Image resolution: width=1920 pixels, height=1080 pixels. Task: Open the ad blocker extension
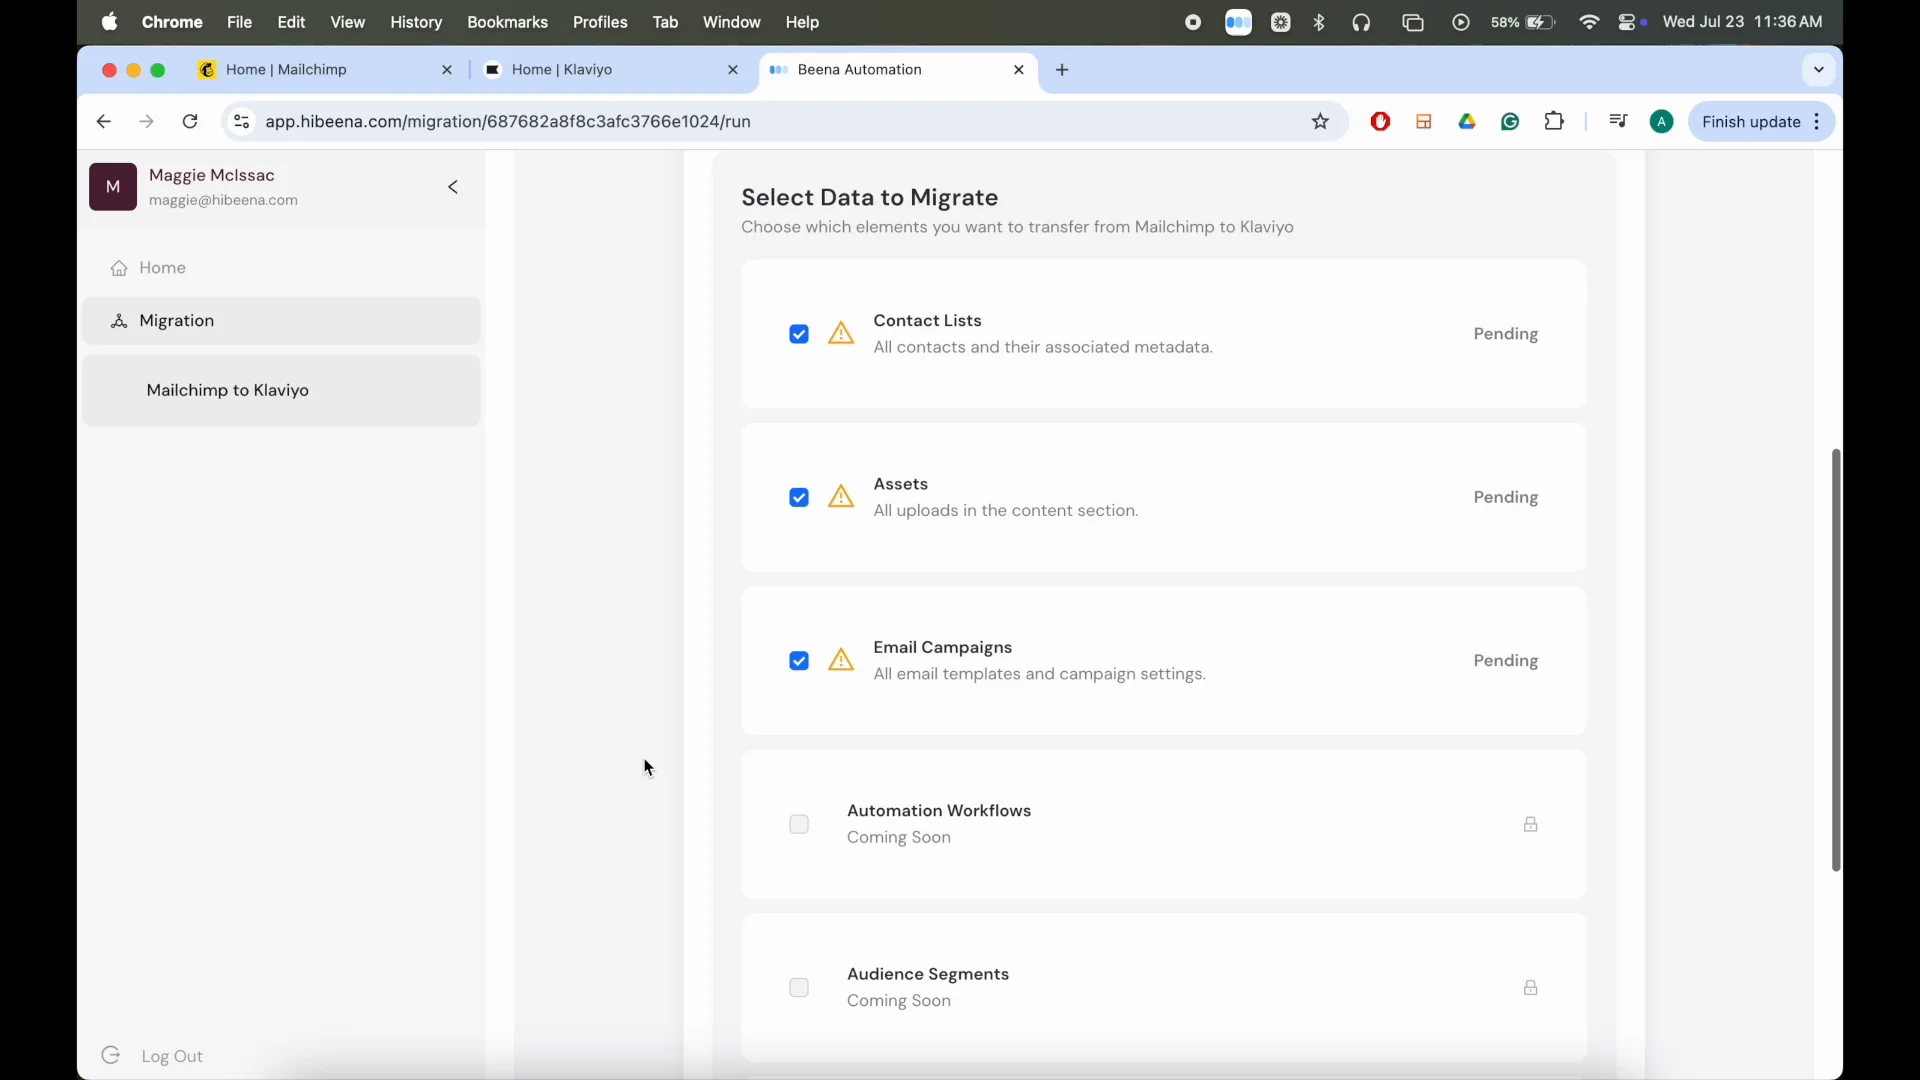click(x=1380, y=121)
